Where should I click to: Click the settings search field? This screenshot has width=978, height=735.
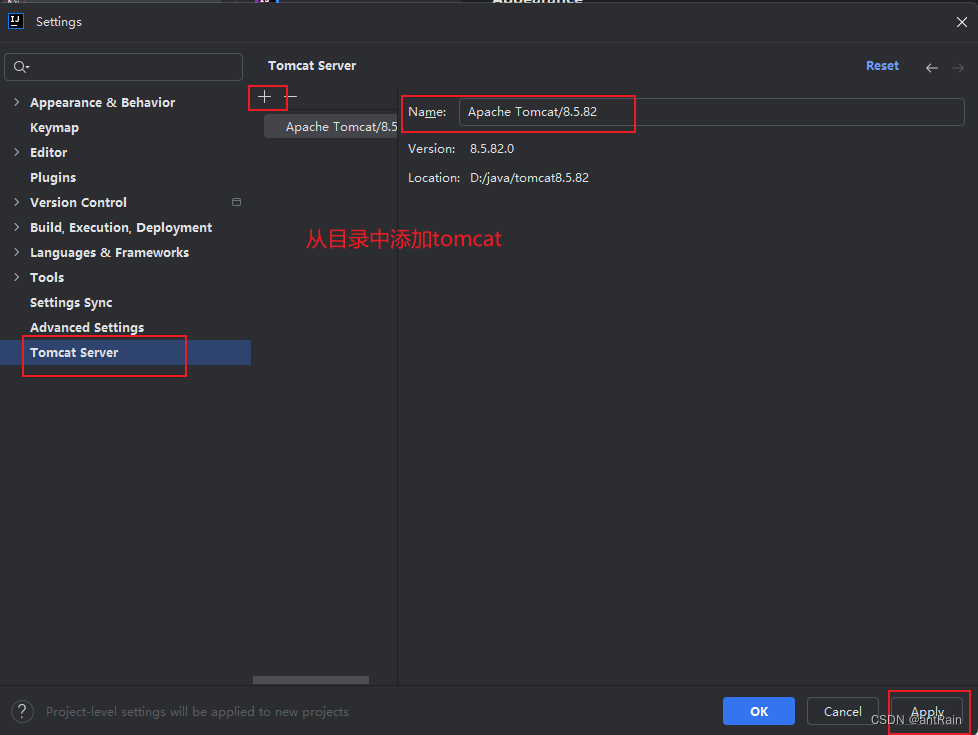(123, 67)
